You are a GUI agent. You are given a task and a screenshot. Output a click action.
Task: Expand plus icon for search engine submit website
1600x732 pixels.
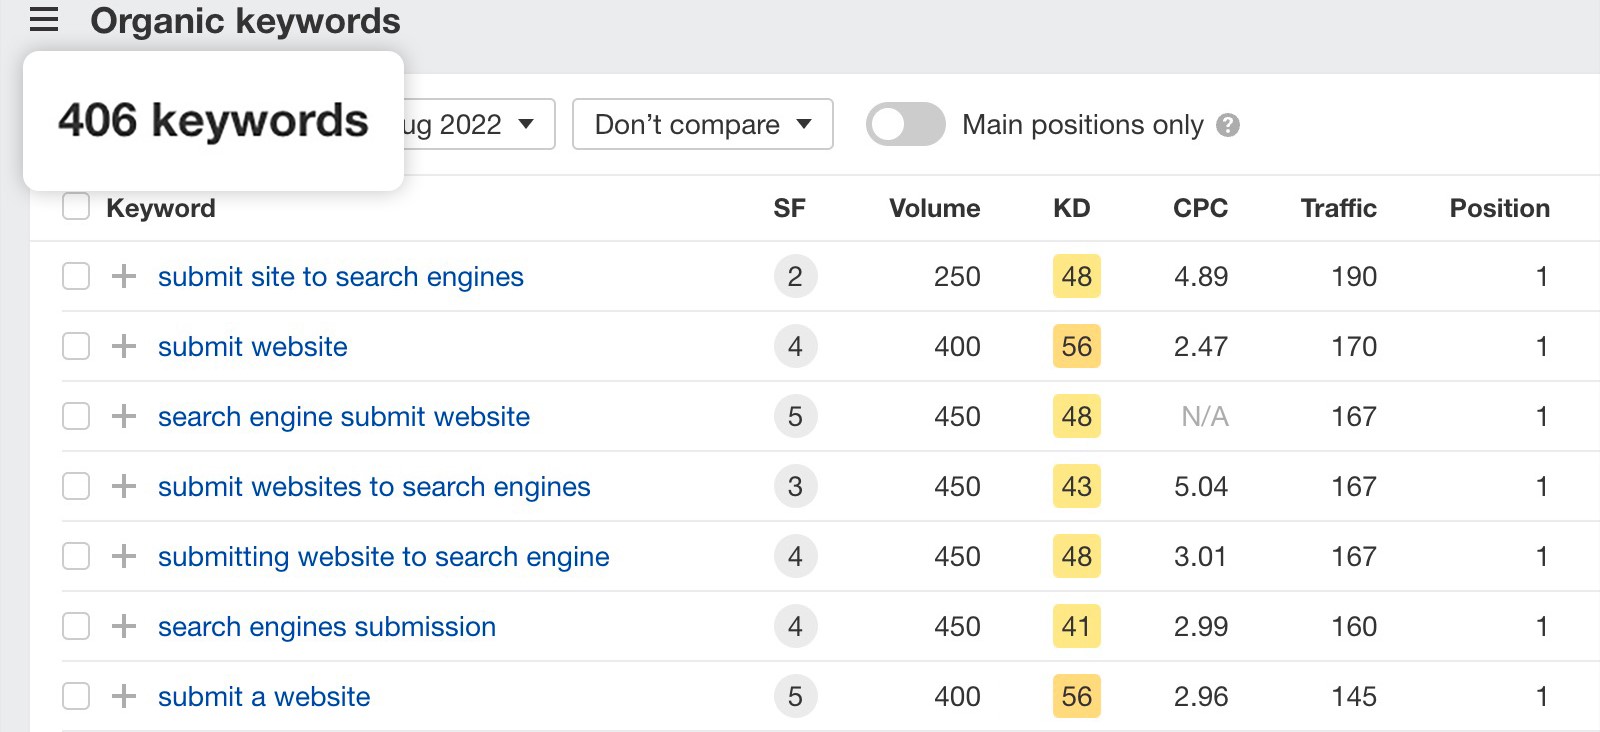click(x=124, y=416)
